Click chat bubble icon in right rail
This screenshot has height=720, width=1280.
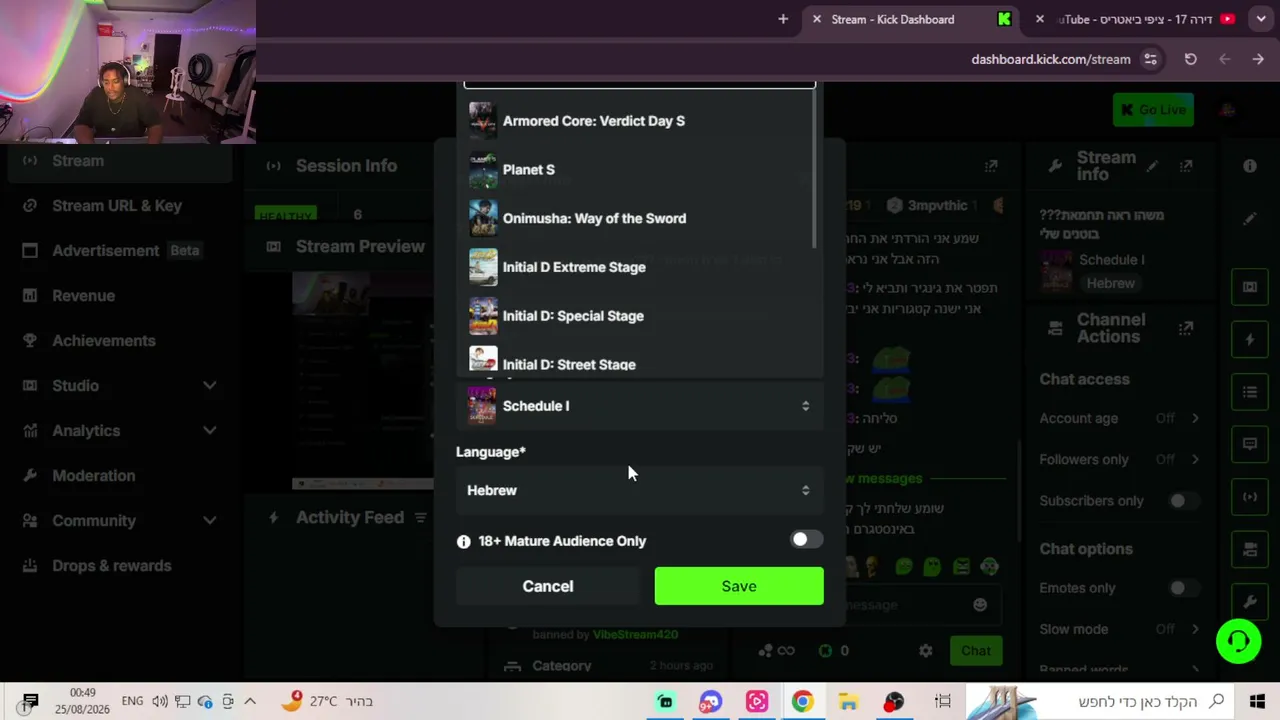coord(1250,444)
